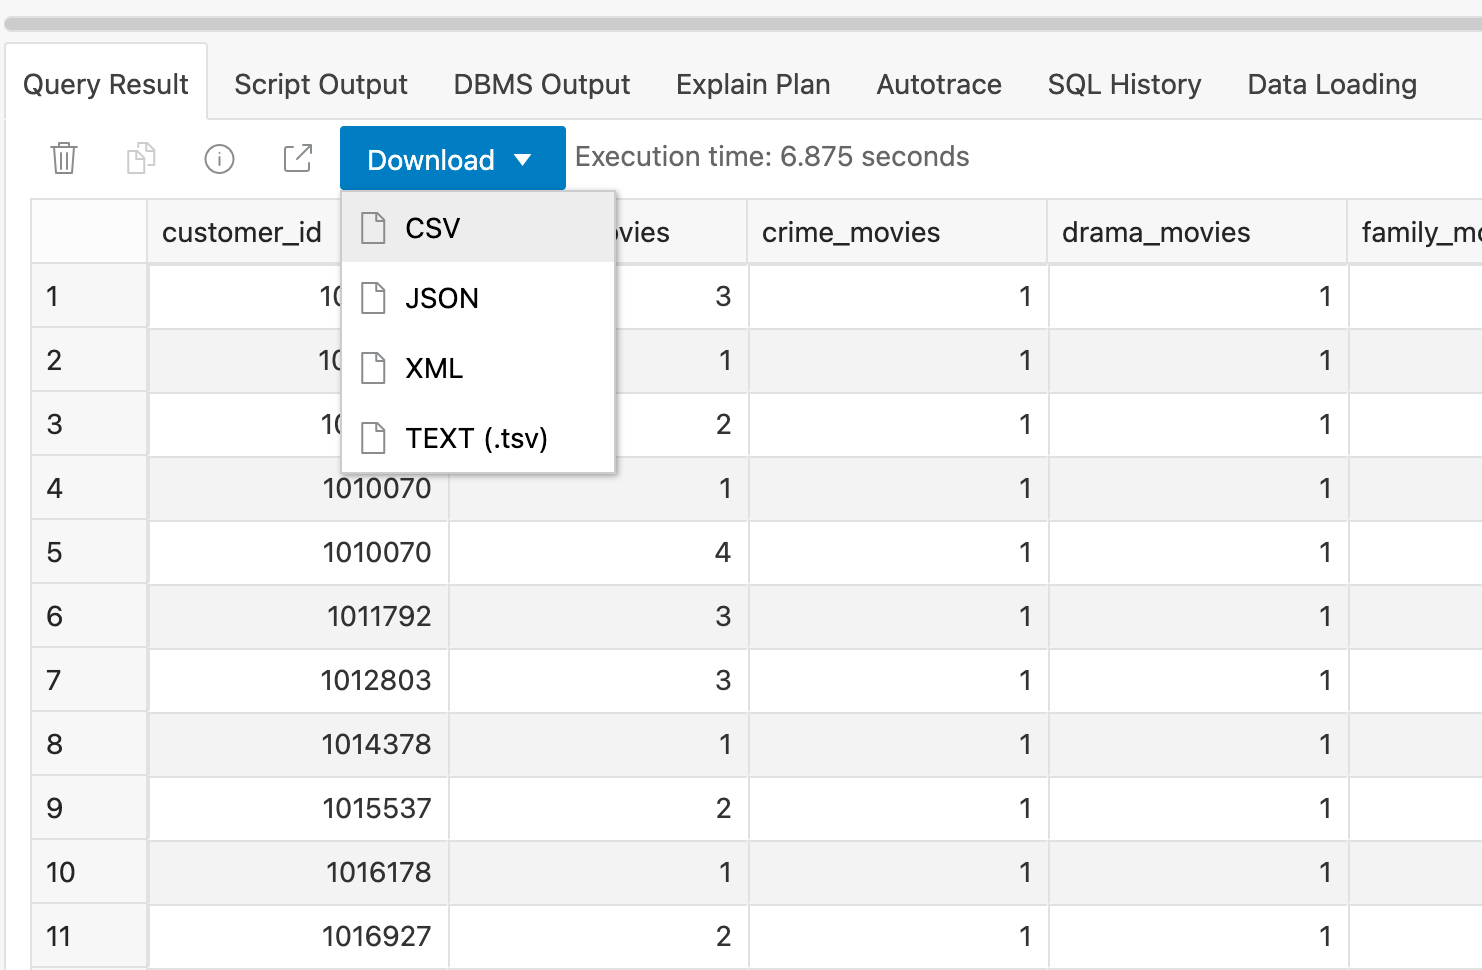
Task: Go to the Explain Plan tab
Action: [x=753, y=84]
